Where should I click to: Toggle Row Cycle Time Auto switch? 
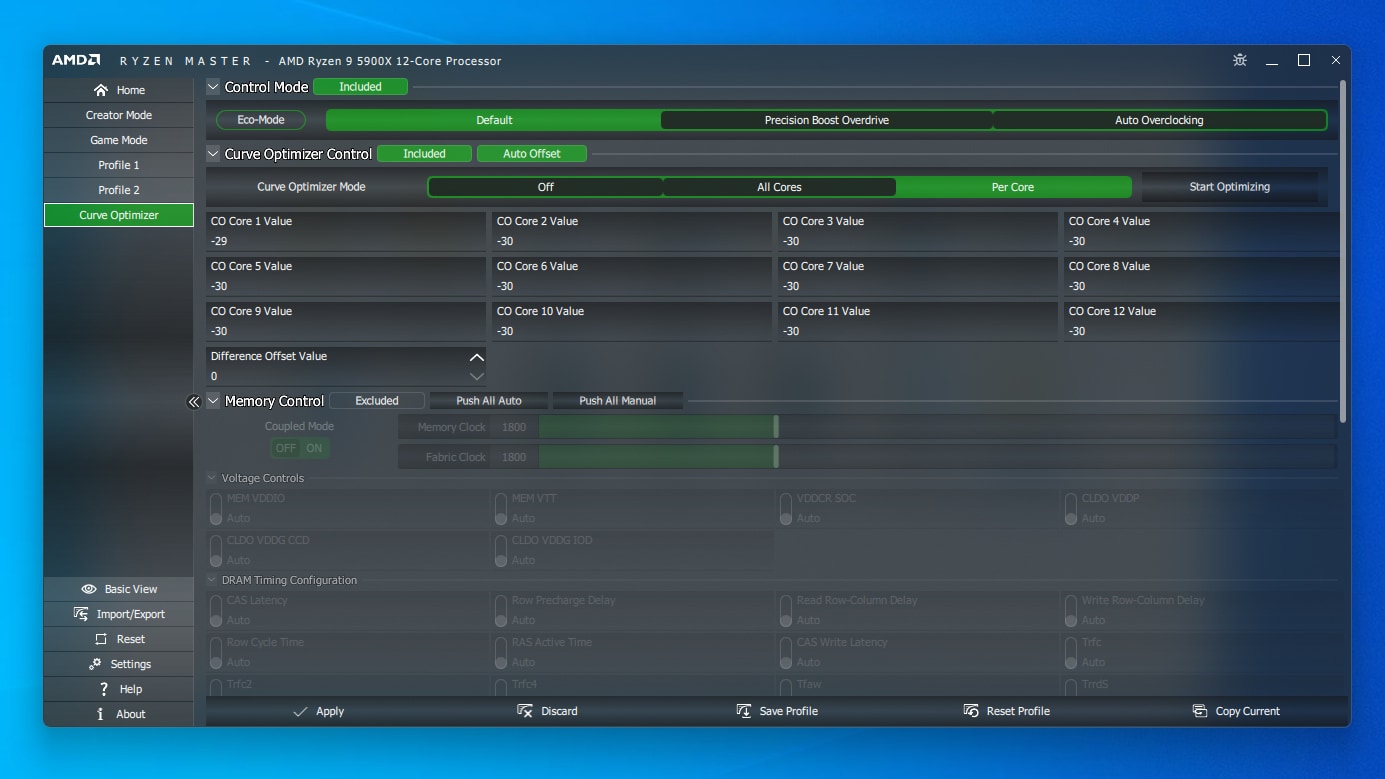coord(215,653)
